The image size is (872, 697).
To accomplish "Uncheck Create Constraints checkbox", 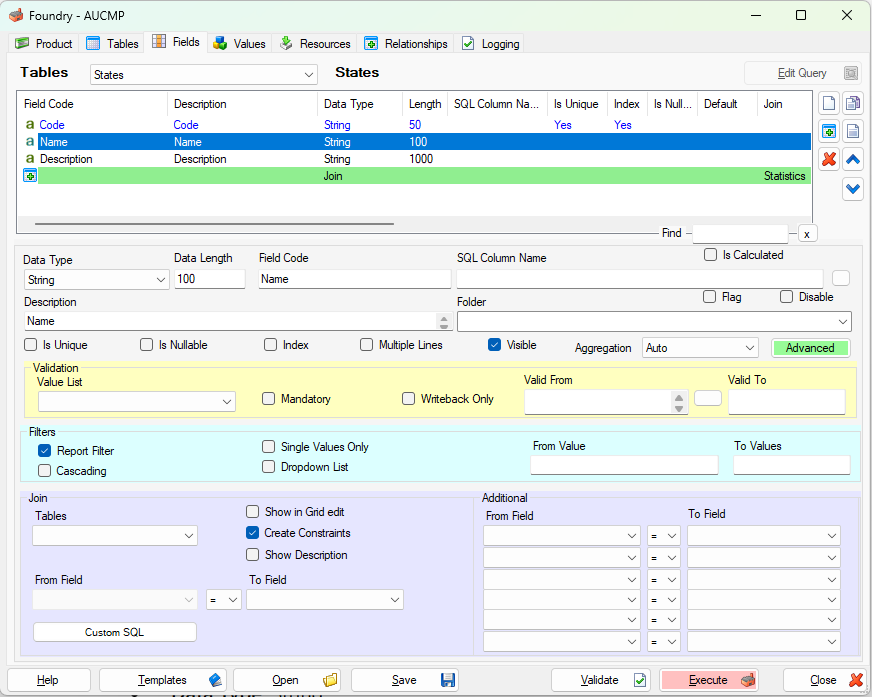I will (252, 533).
